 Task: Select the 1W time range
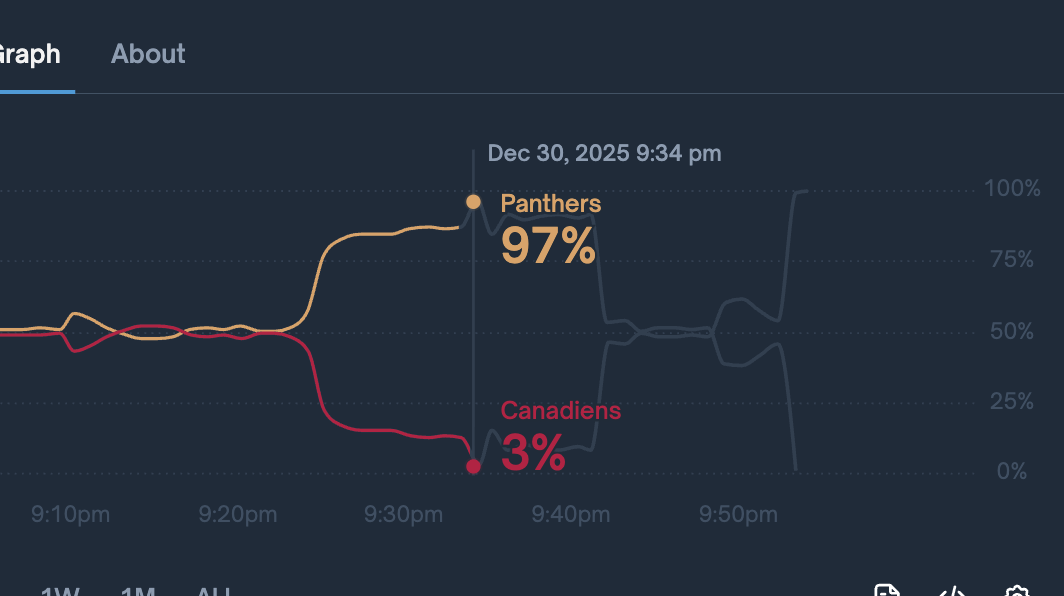pyautogui.click(x=60, y=592)
